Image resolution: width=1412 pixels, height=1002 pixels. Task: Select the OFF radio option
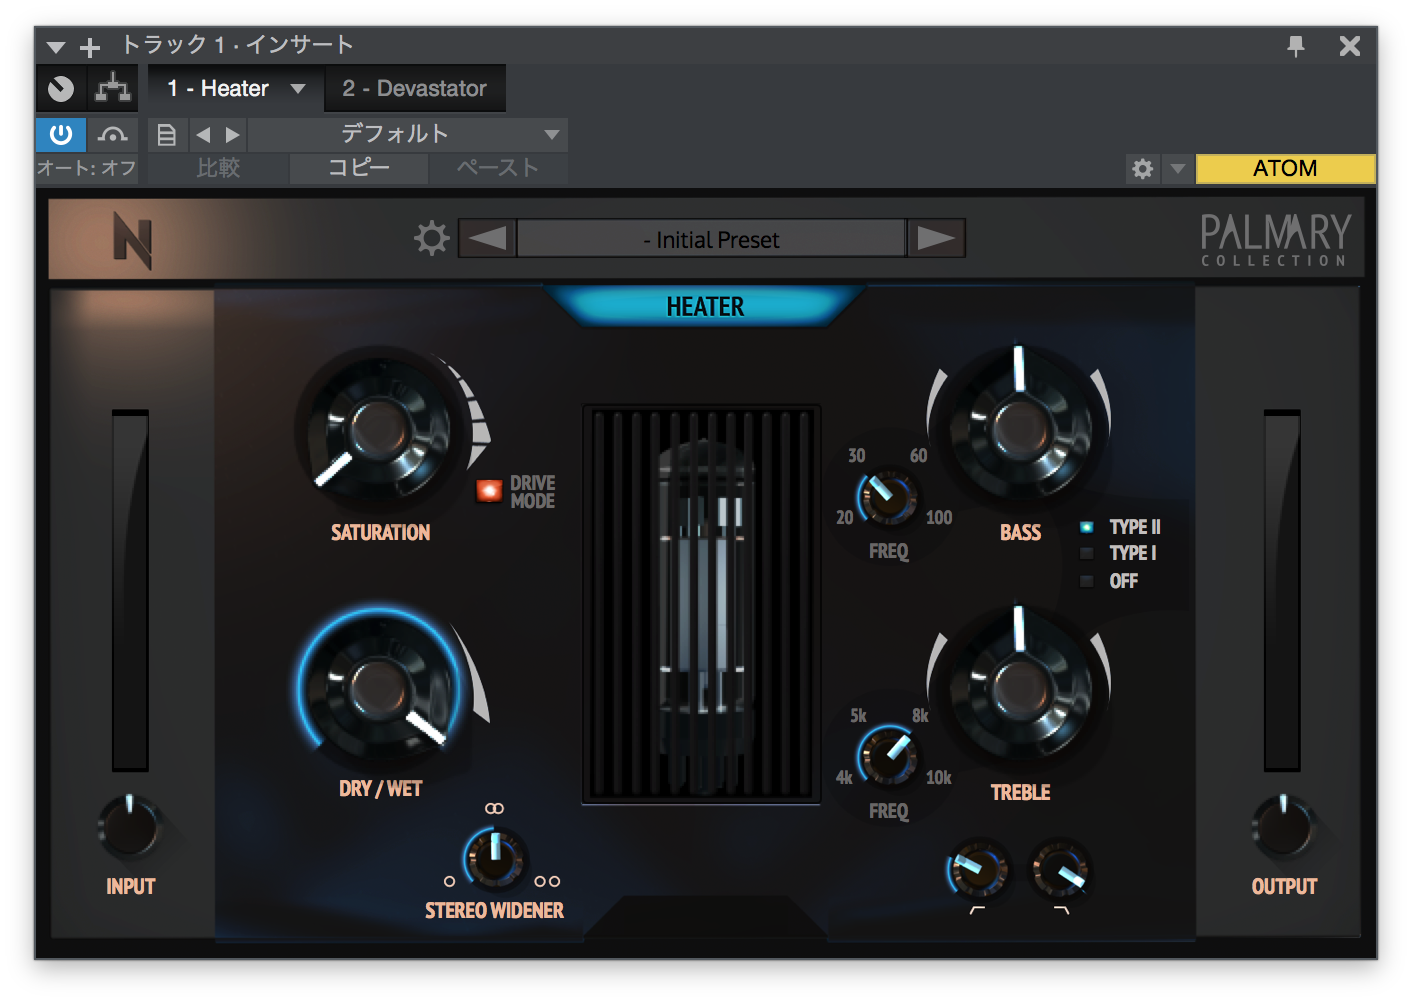[1087, 581]
